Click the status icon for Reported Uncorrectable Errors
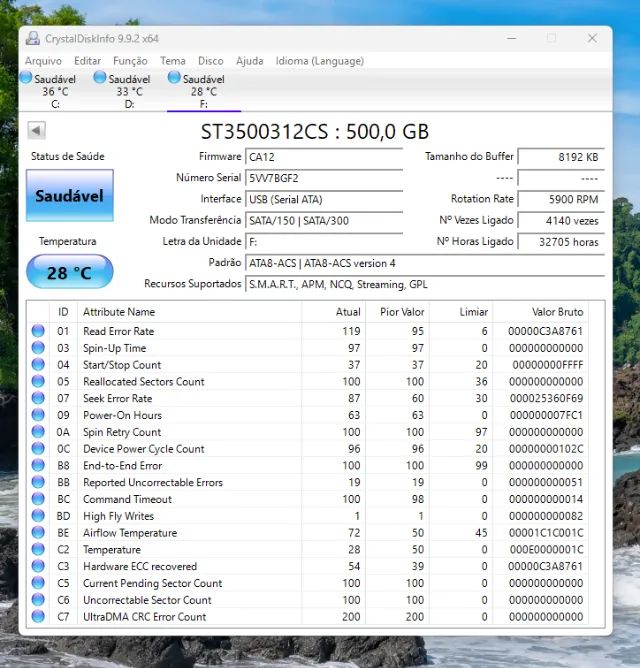640x668 pixels. [x=38, y=482]
